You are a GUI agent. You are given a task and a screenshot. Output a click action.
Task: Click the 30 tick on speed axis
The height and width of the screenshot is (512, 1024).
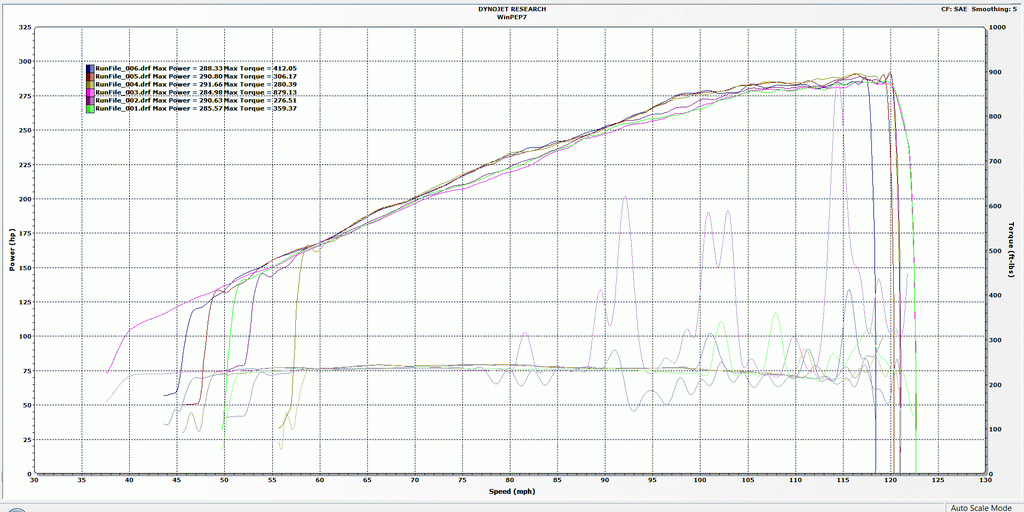point(35,480)
